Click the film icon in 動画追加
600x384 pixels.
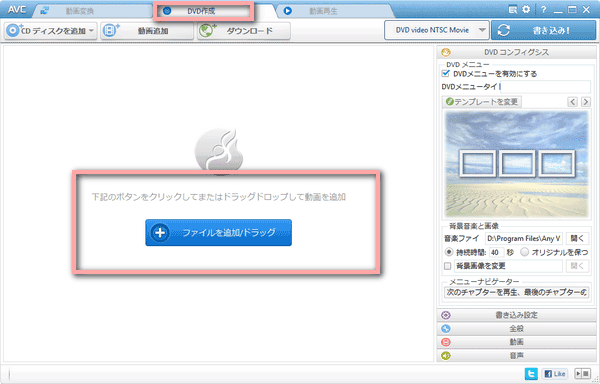pos(111,30)
